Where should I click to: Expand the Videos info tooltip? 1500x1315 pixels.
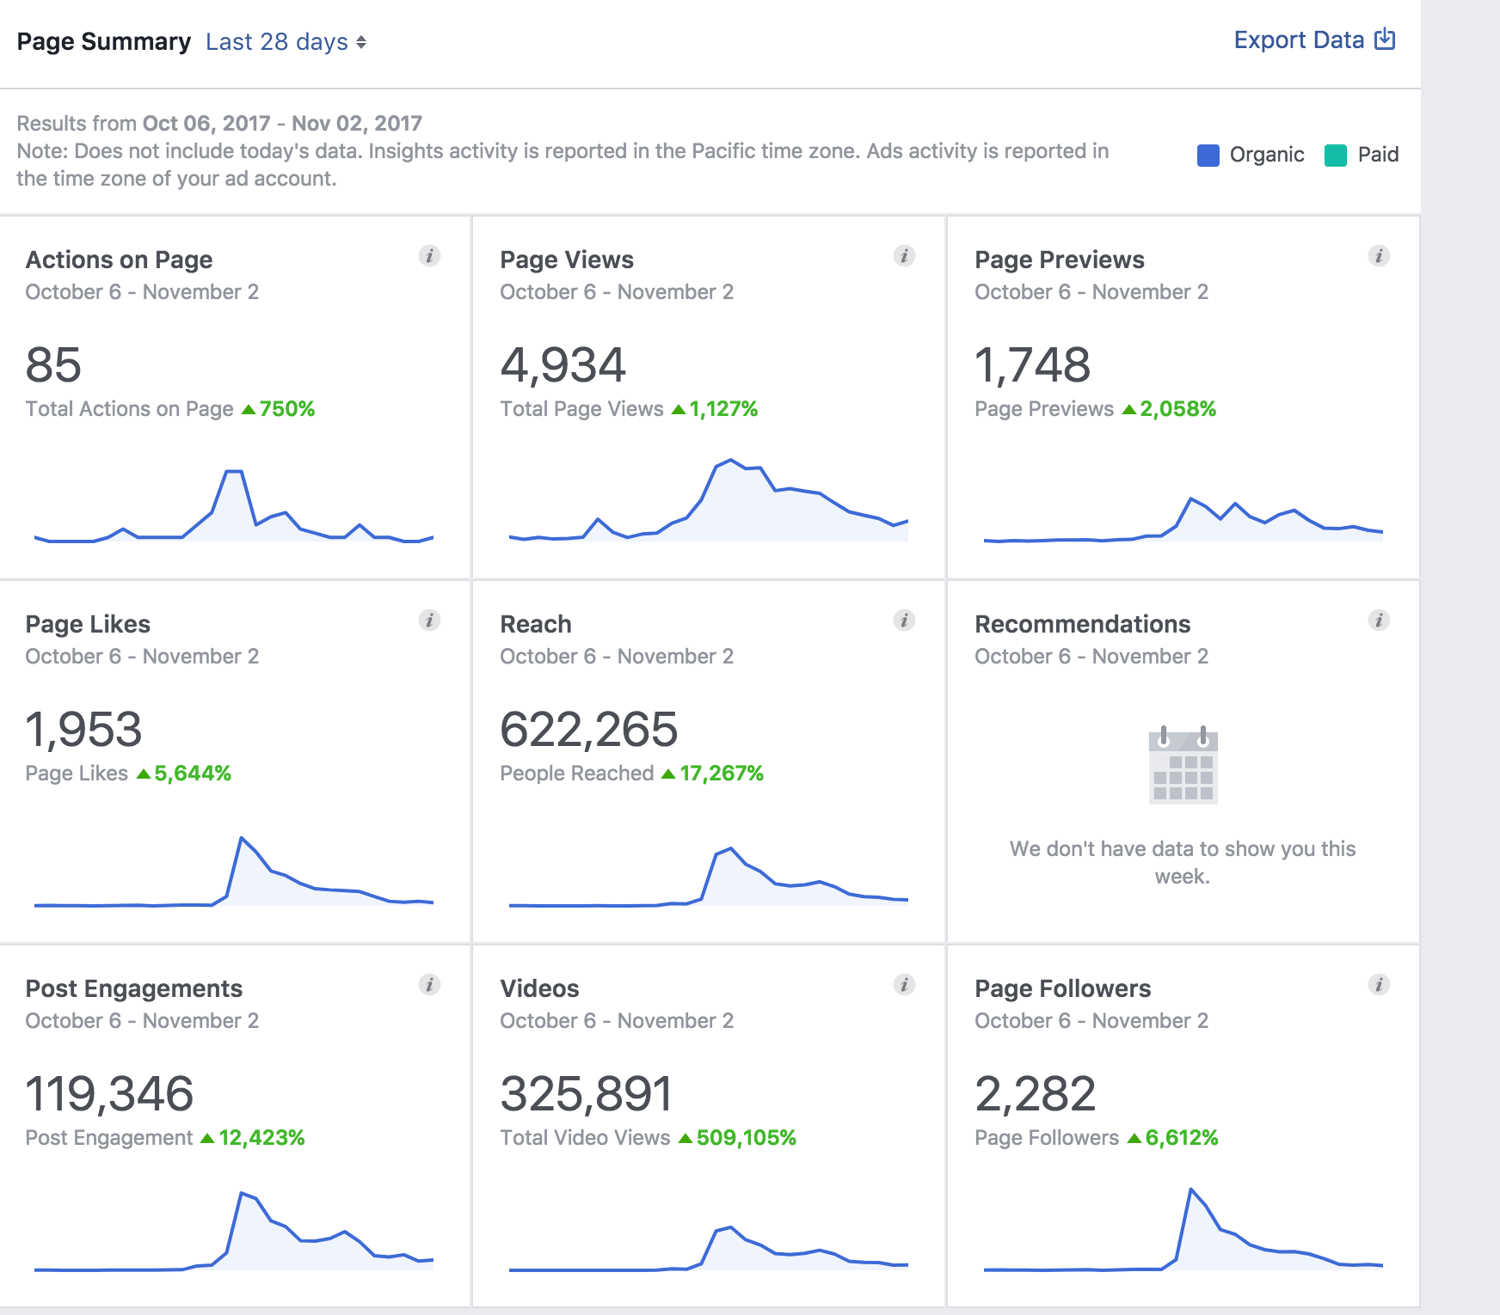pos(905,985)
